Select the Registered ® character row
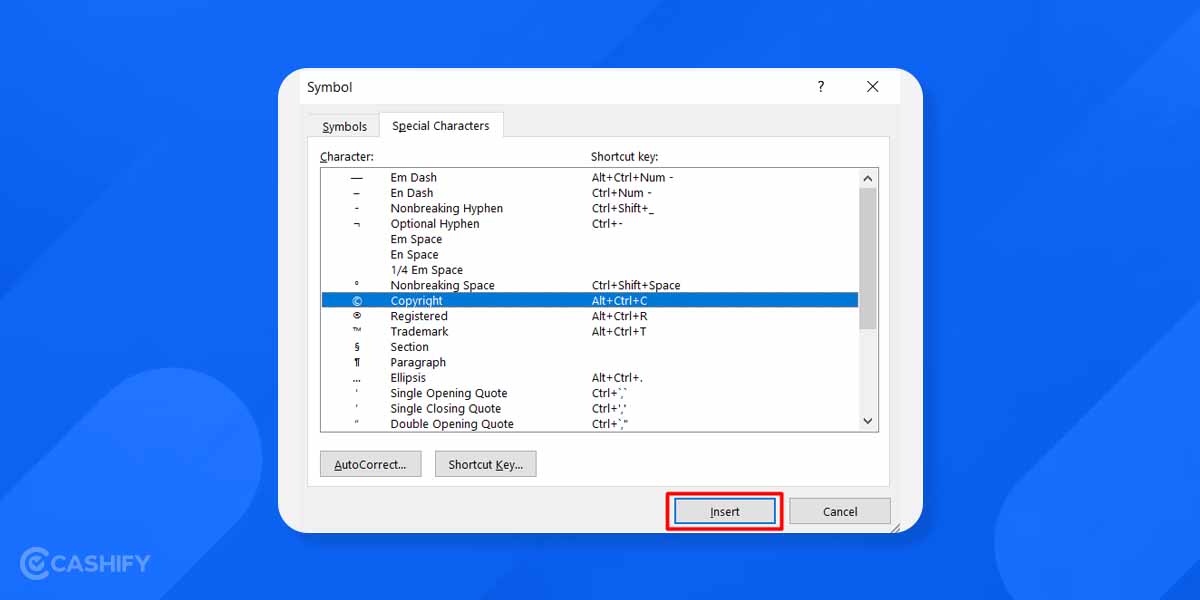The width and height of the screenshot is (1200, 600). (500, 315)
